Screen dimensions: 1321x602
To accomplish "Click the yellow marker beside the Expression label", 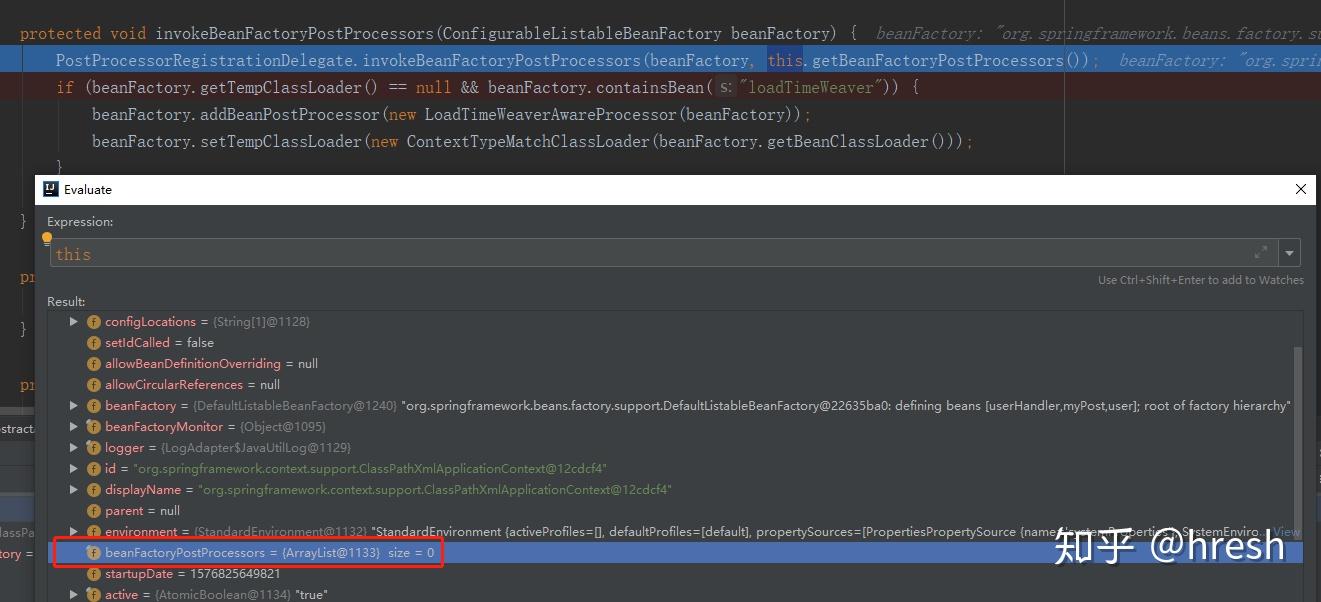I will tap(45, 238).
